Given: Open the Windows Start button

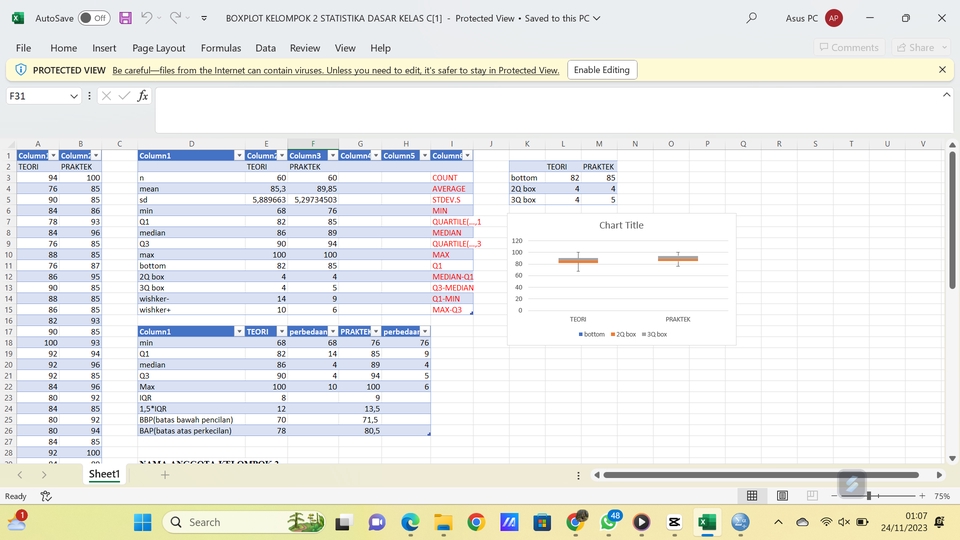Looking at the screenshot, I should click(143, 522).
